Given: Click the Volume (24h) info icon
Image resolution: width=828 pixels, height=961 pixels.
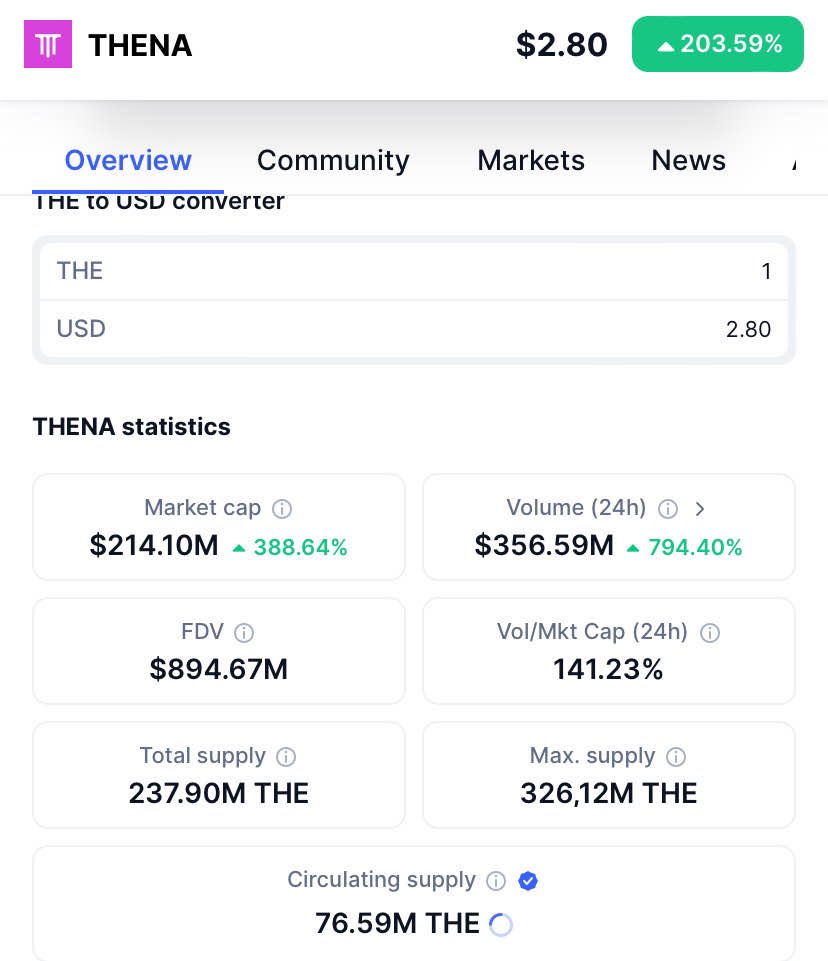Looking at the screenshot, I should tap(668, 509).
